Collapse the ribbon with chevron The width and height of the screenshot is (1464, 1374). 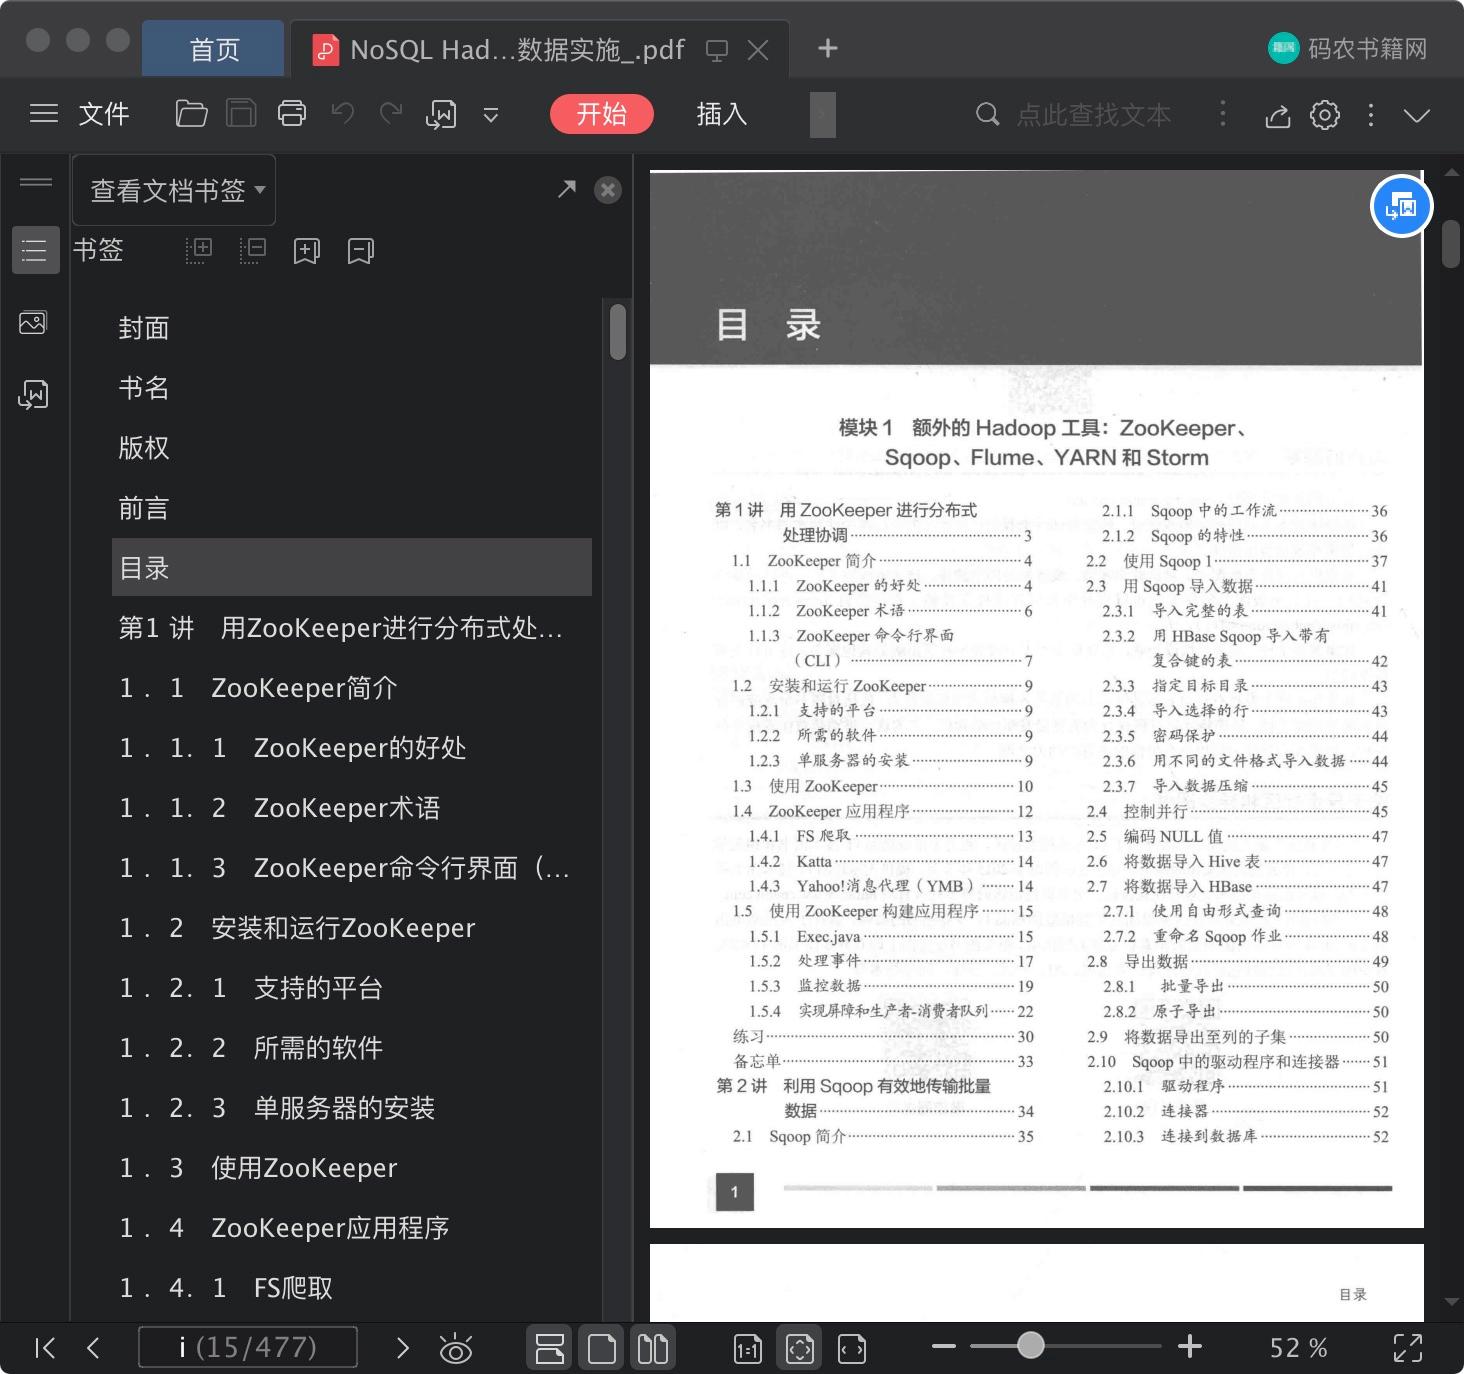(x=1416, y=115)
